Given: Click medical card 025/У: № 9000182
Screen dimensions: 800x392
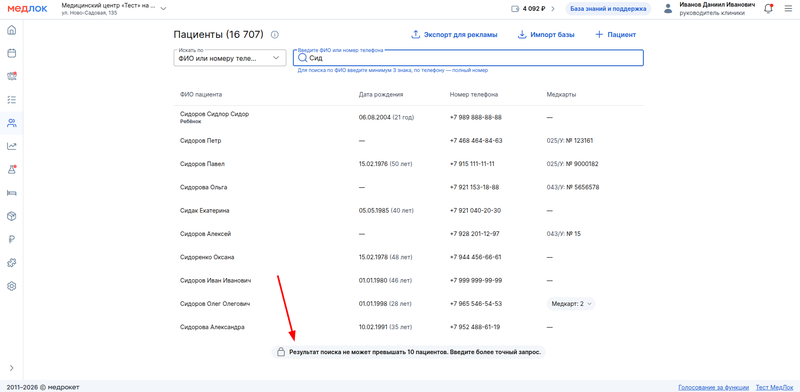Looking at the screenshot, I should [x=572, y=164].
